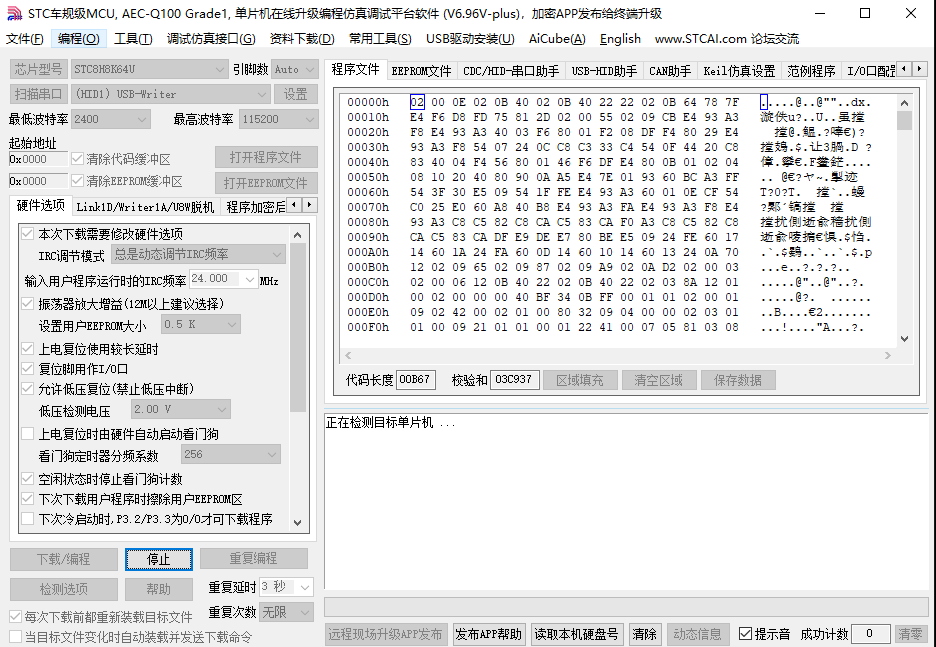Toggle 清除代码缓冲区 checkbox
Screen dimensions: 936x647
77,159
